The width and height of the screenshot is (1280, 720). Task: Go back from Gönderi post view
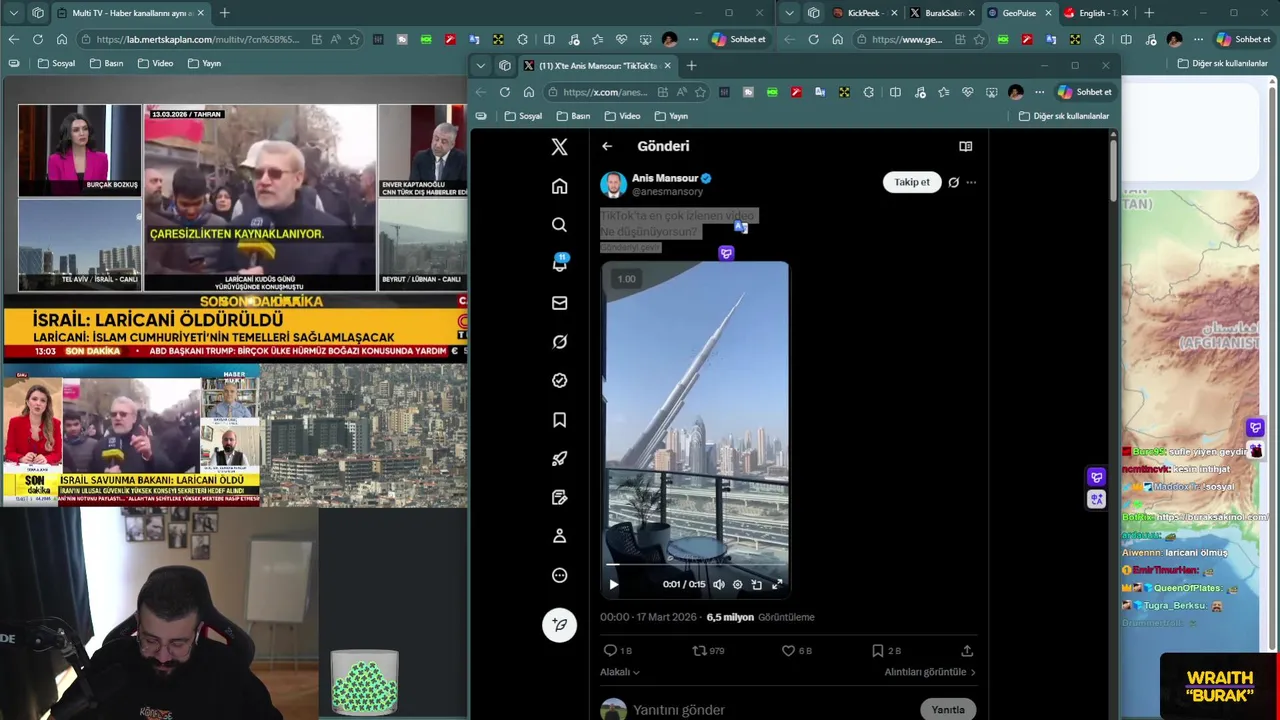(607, 146)
